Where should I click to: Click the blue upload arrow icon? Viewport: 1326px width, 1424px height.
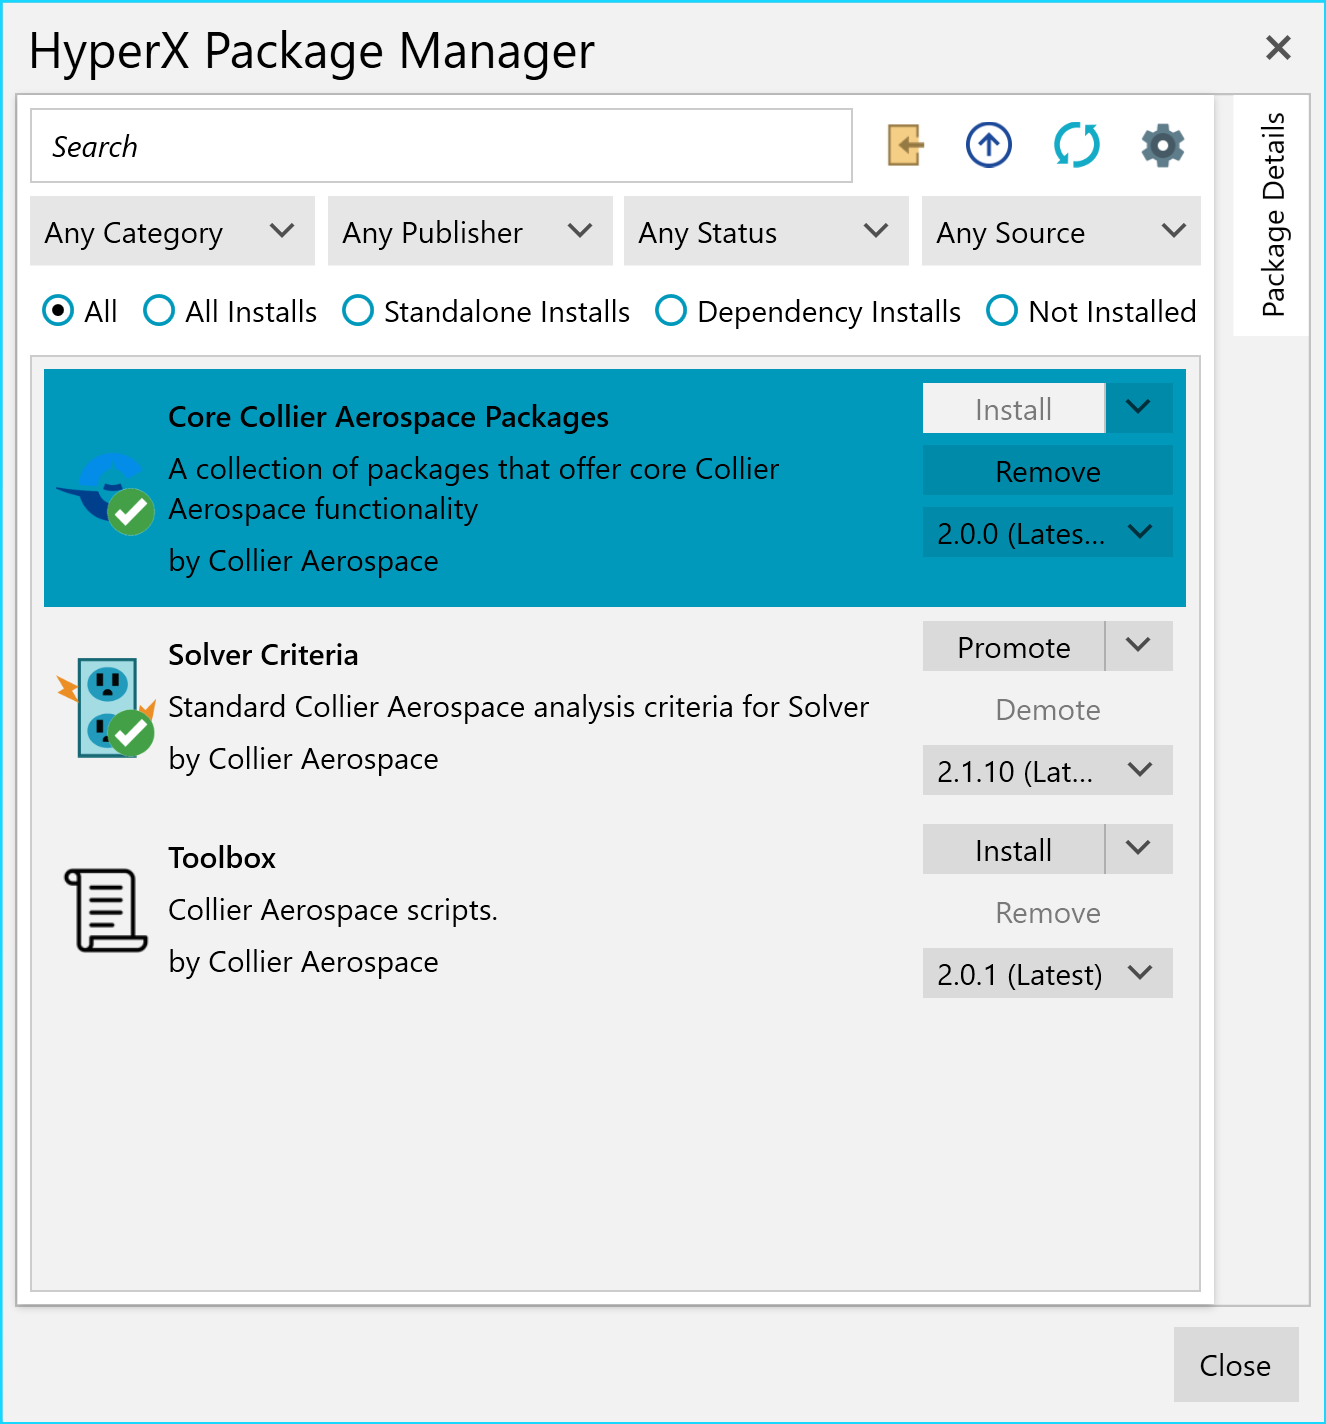point(989,146)
